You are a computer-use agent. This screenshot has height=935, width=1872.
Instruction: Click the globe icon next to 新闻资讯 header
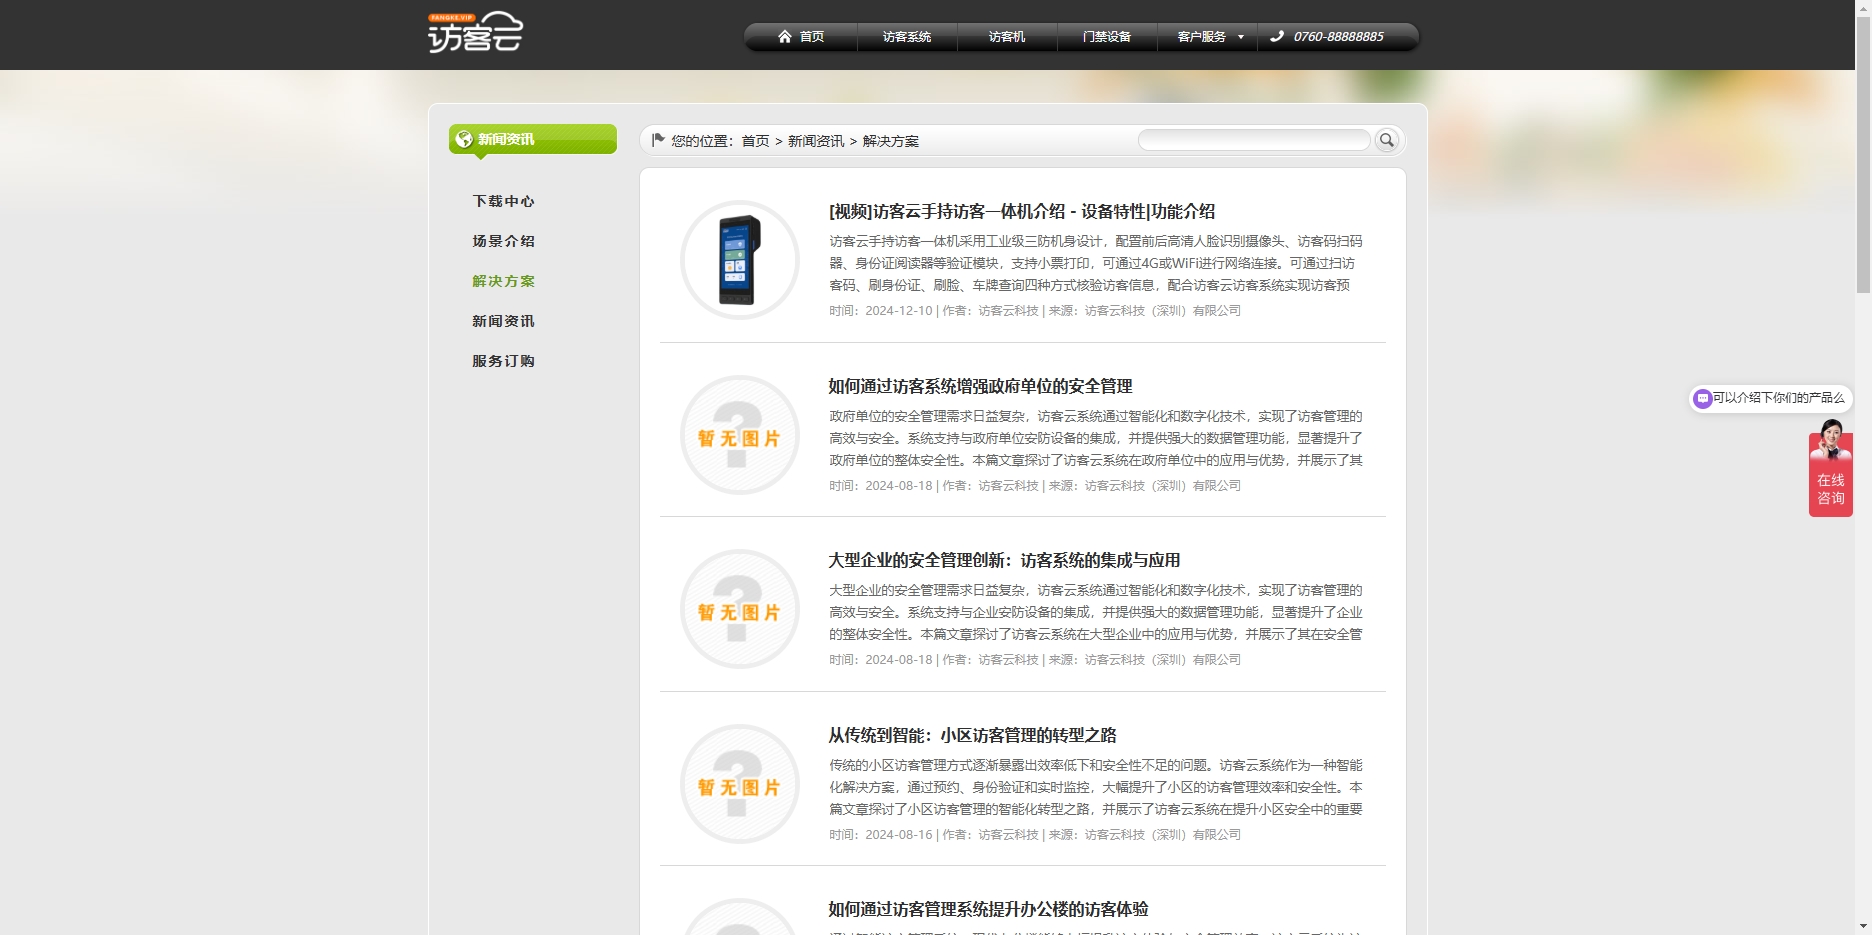click(464, 139)
